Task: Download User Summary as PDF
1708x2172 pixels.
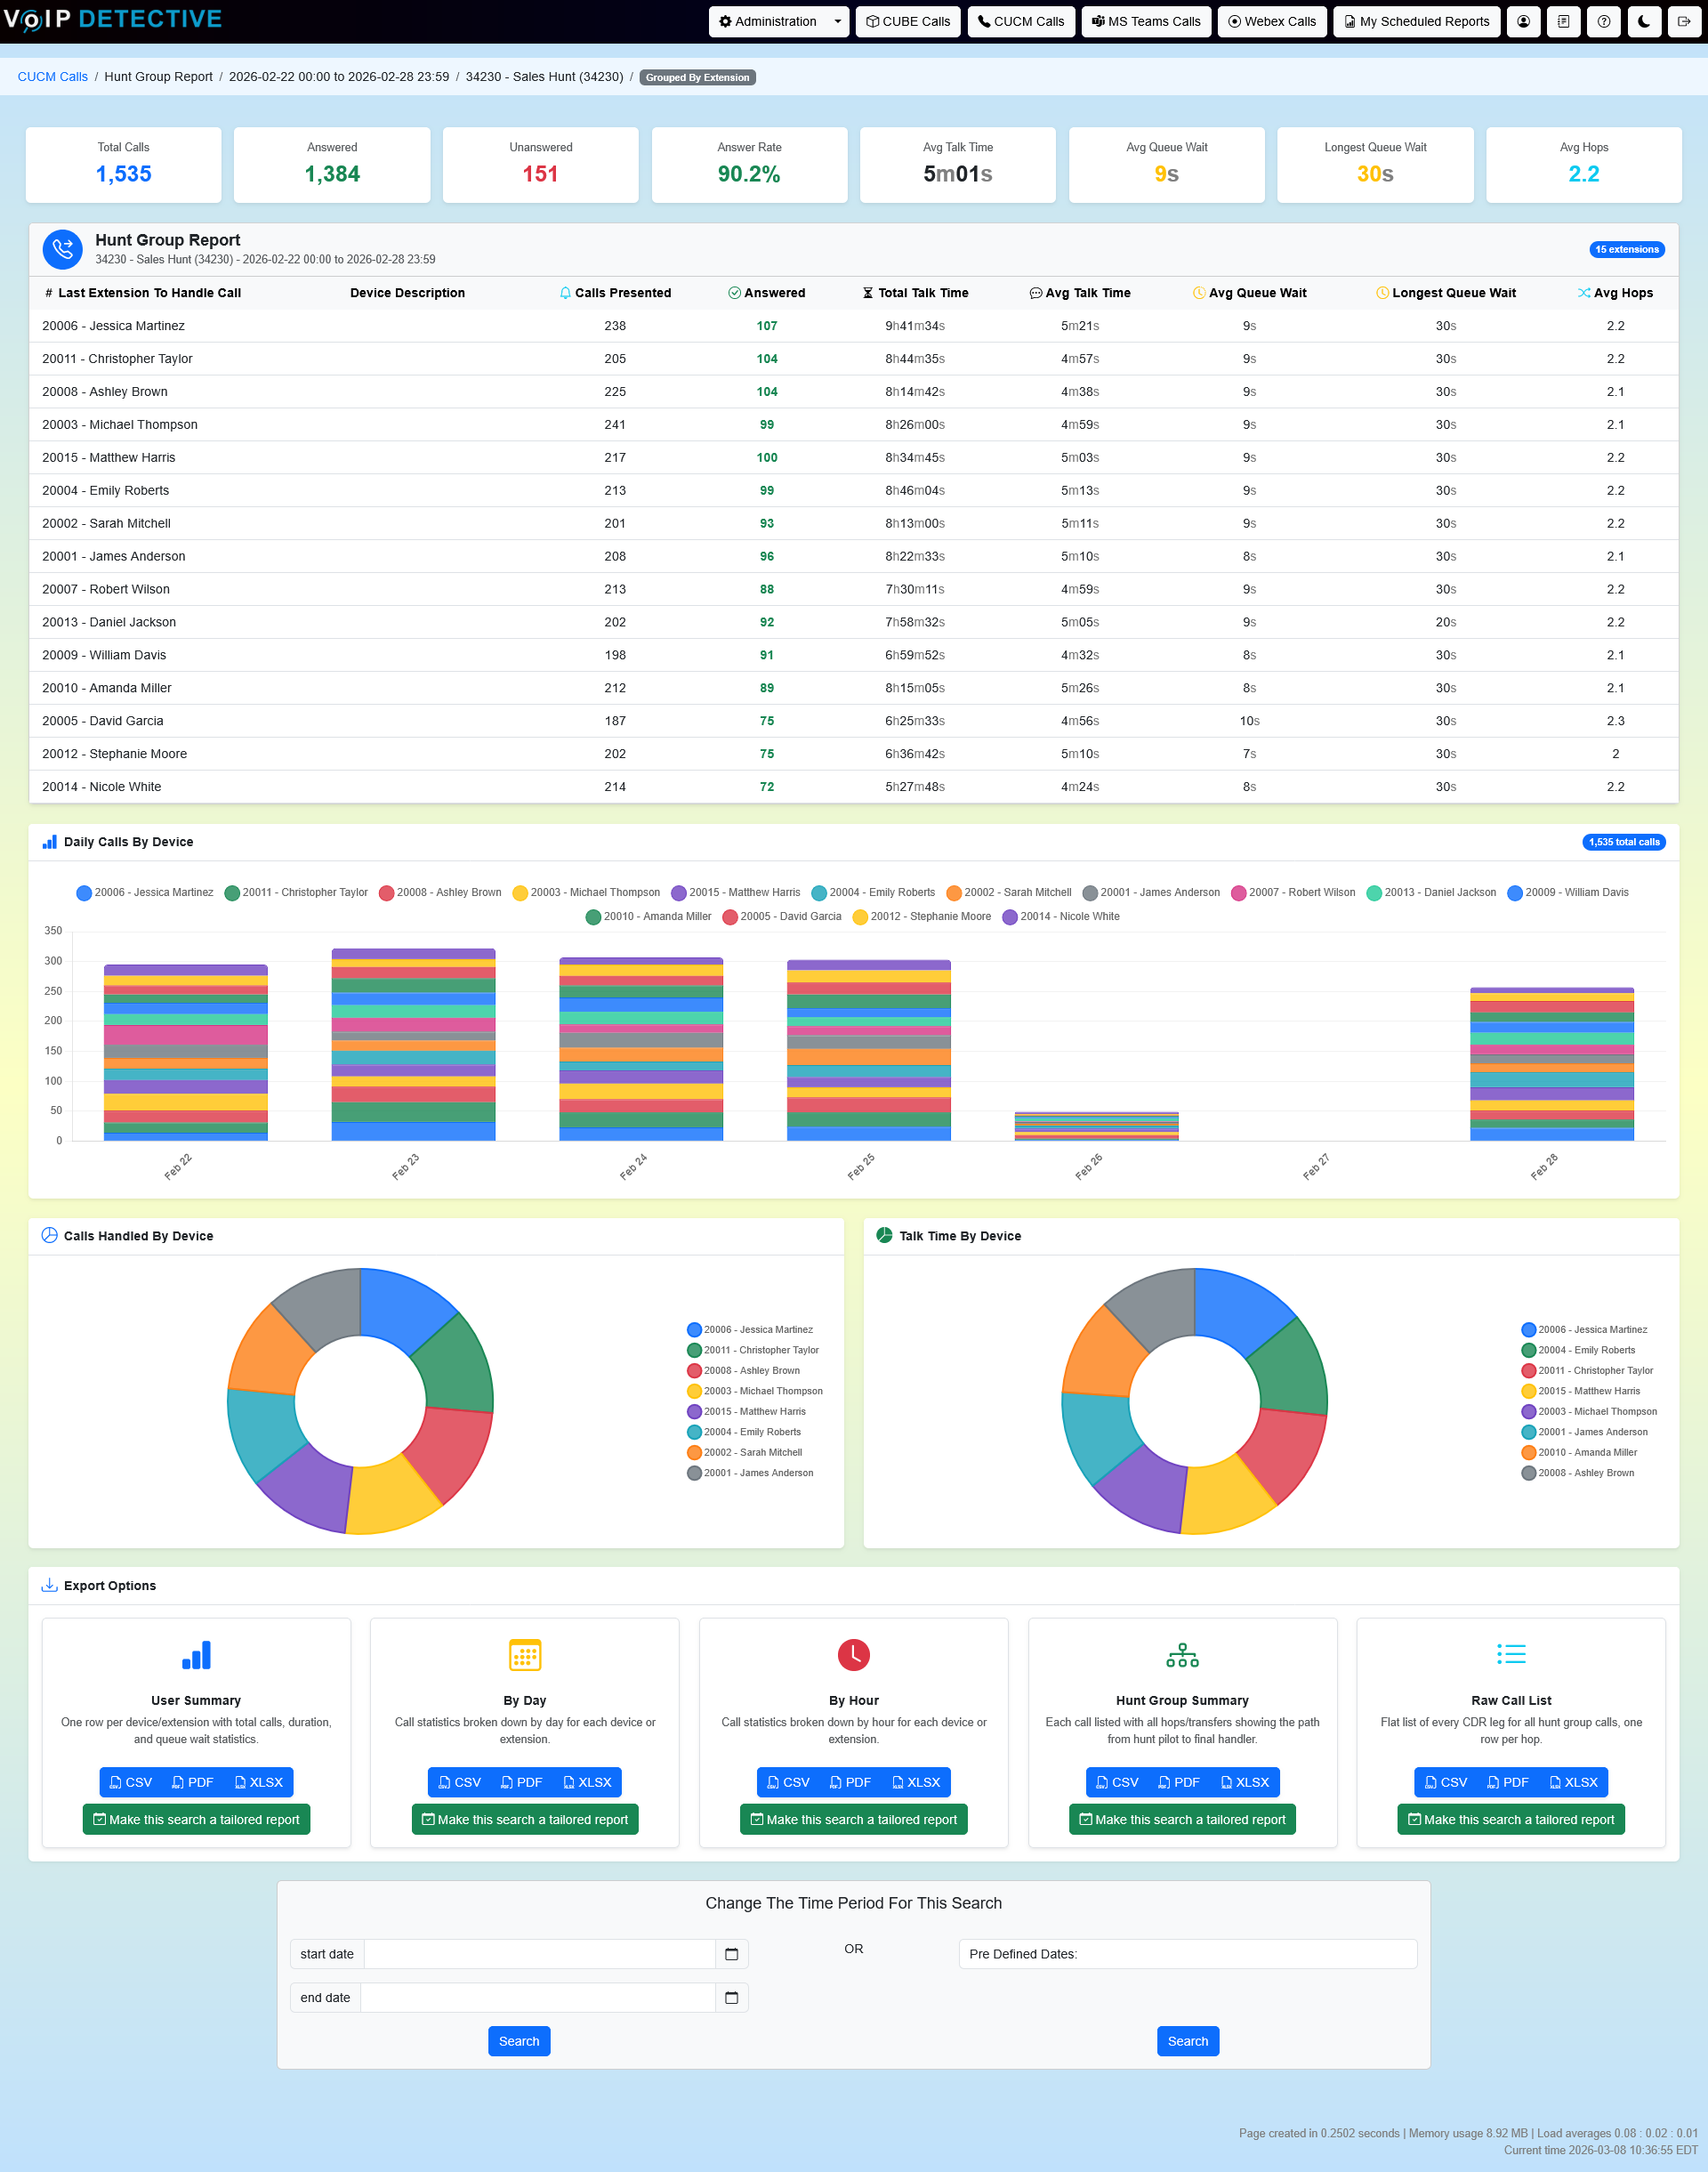Action: tap(192, 1782)
